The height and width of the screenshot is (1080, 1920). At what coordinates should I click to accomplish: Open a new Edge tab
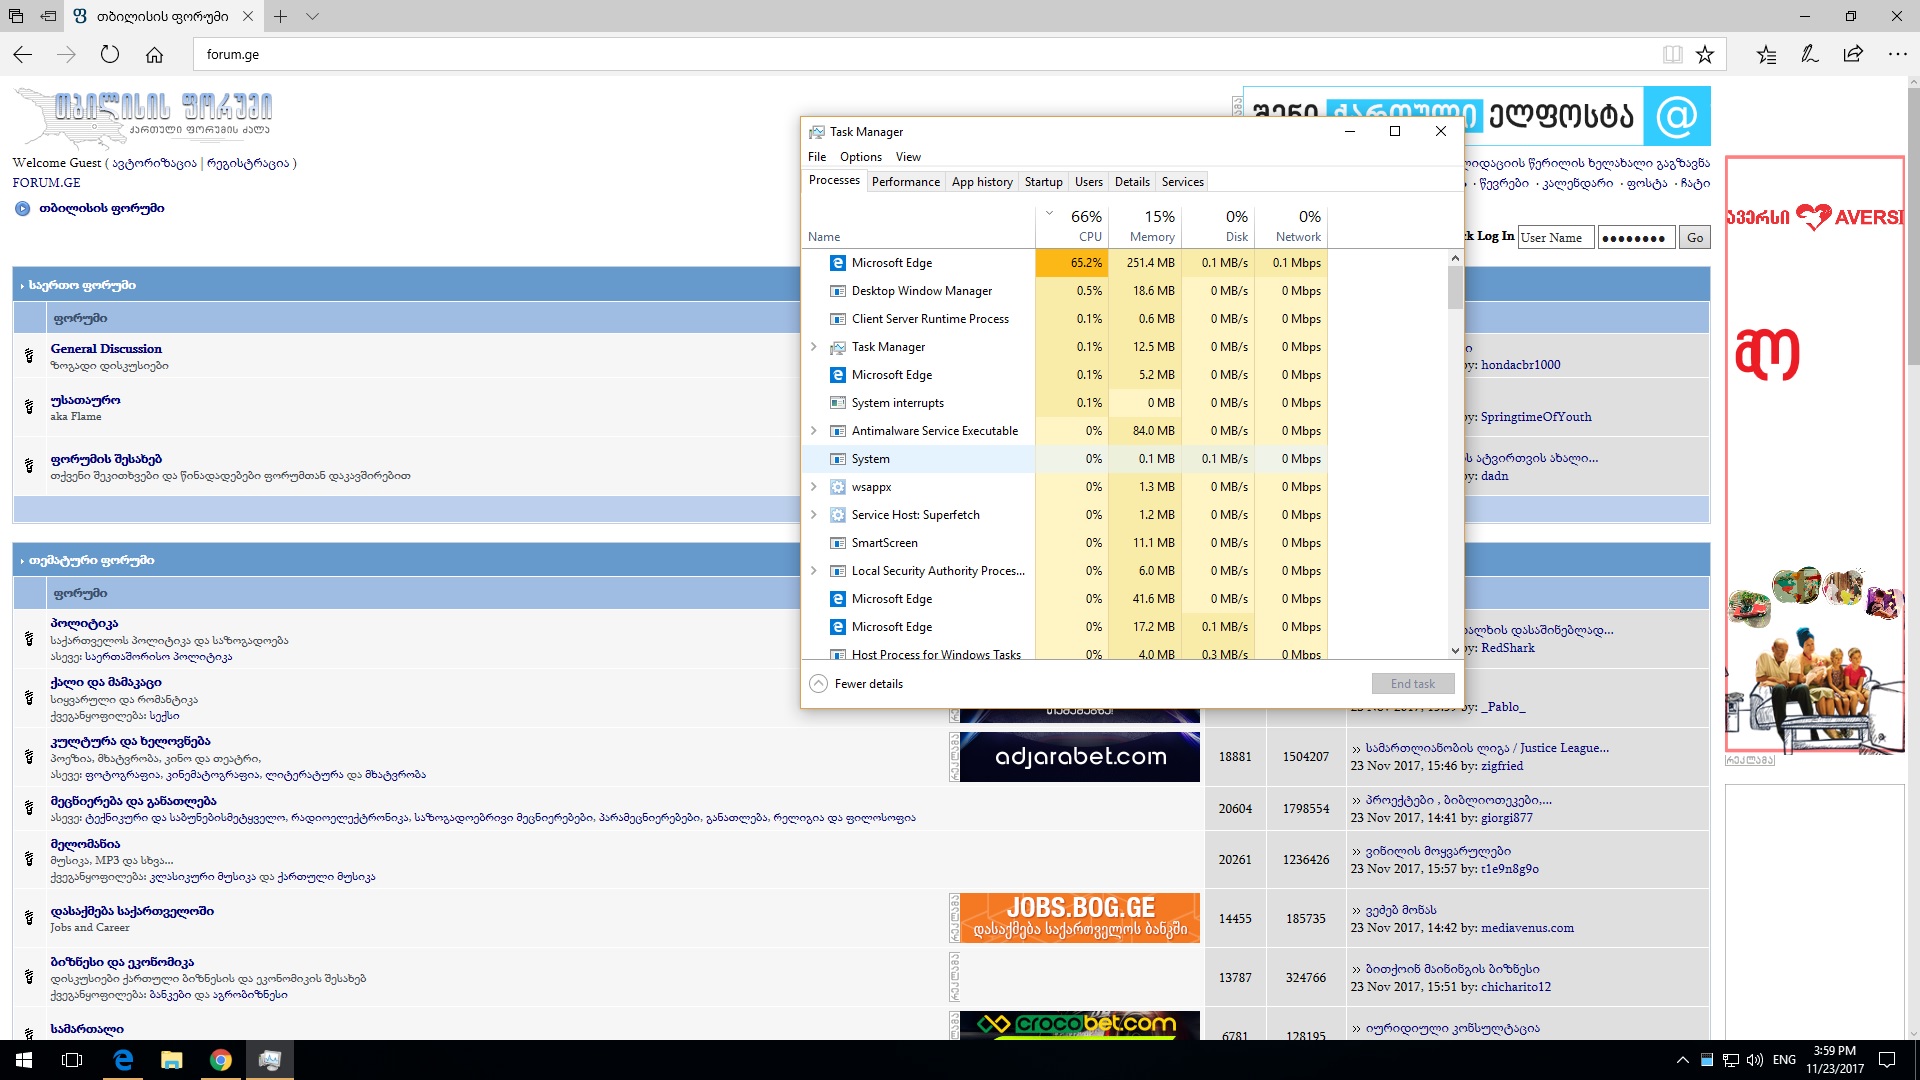[281, 16]
